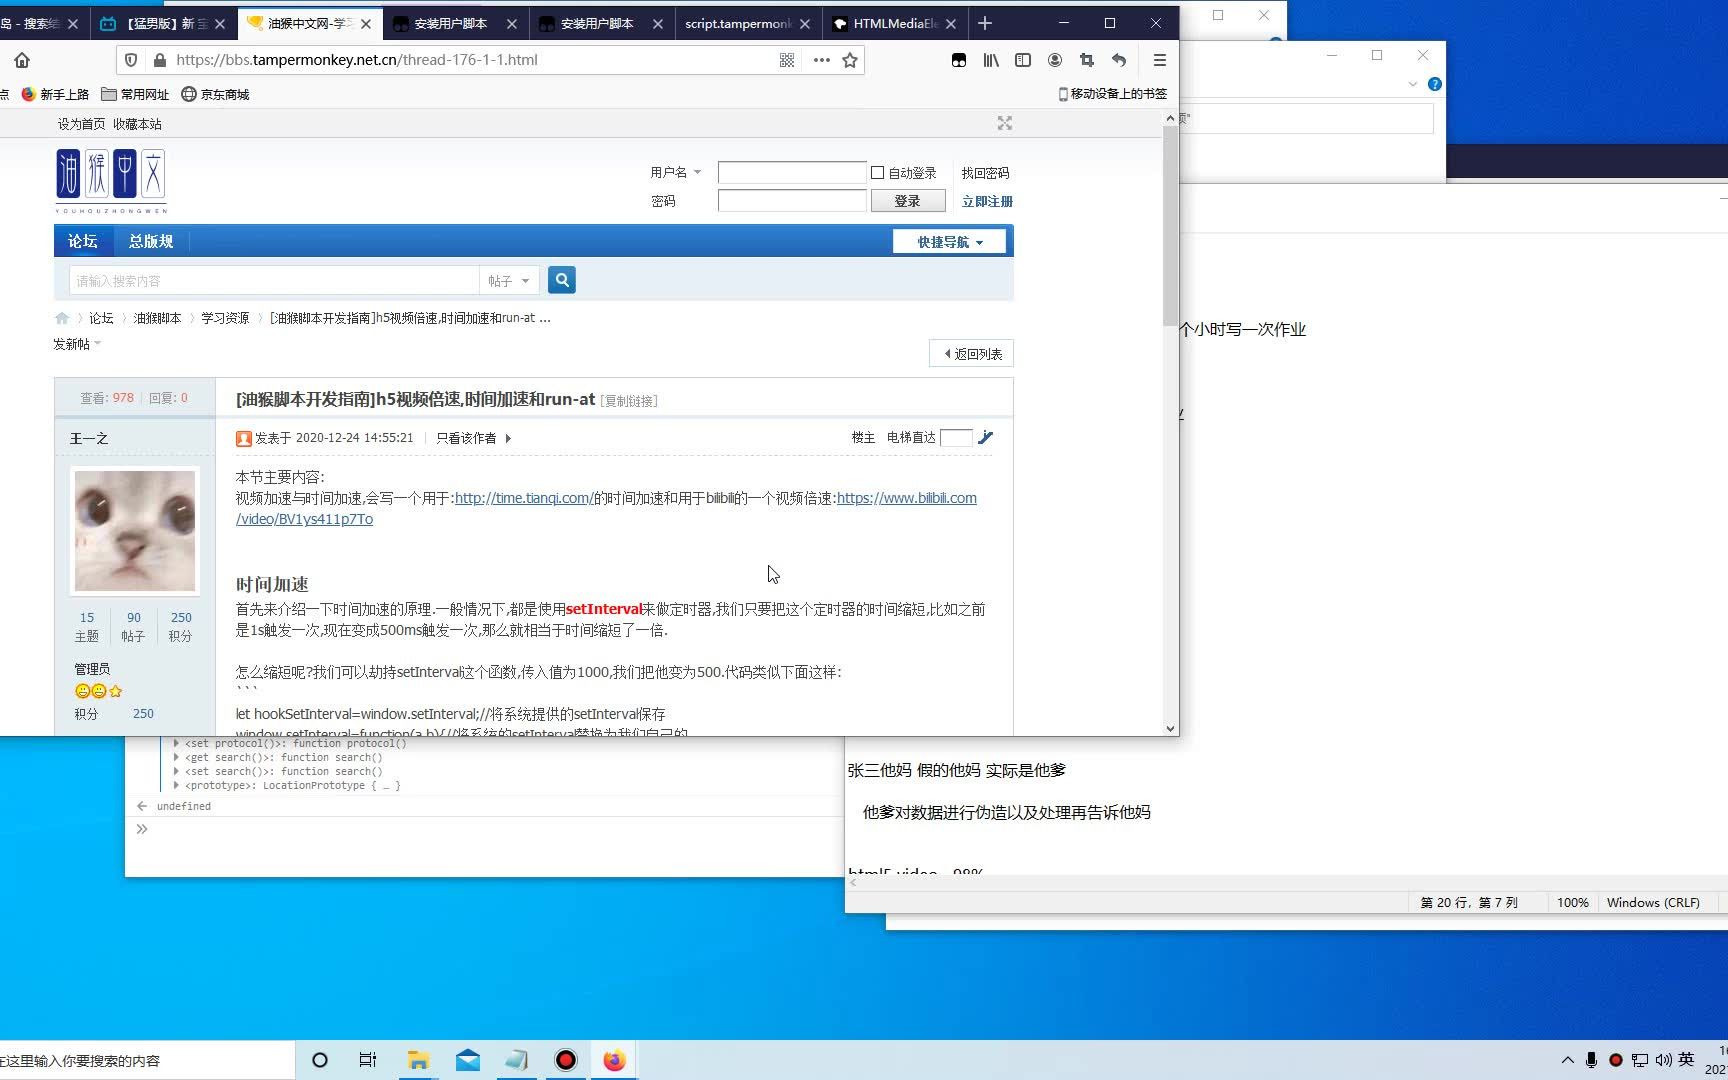This screenshot has height=1080, width=1728.
Task: Click the elevator jump pen icon
Action: (985, 437)
